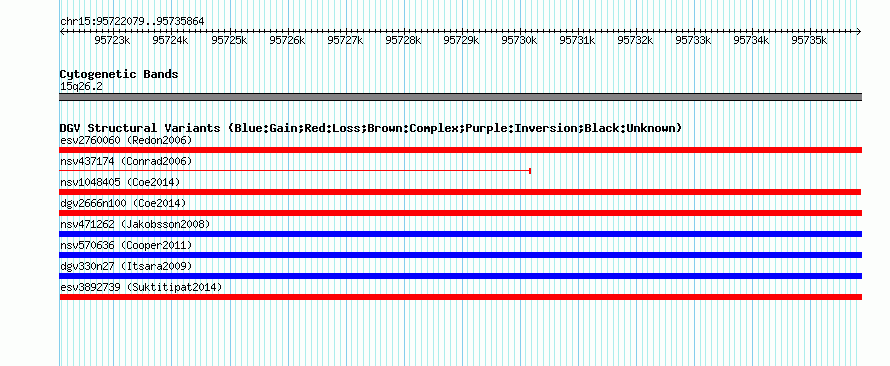
Task: Open the nsv1048405 (Coe2014) variant label
Action: click(x=120, y=182)
